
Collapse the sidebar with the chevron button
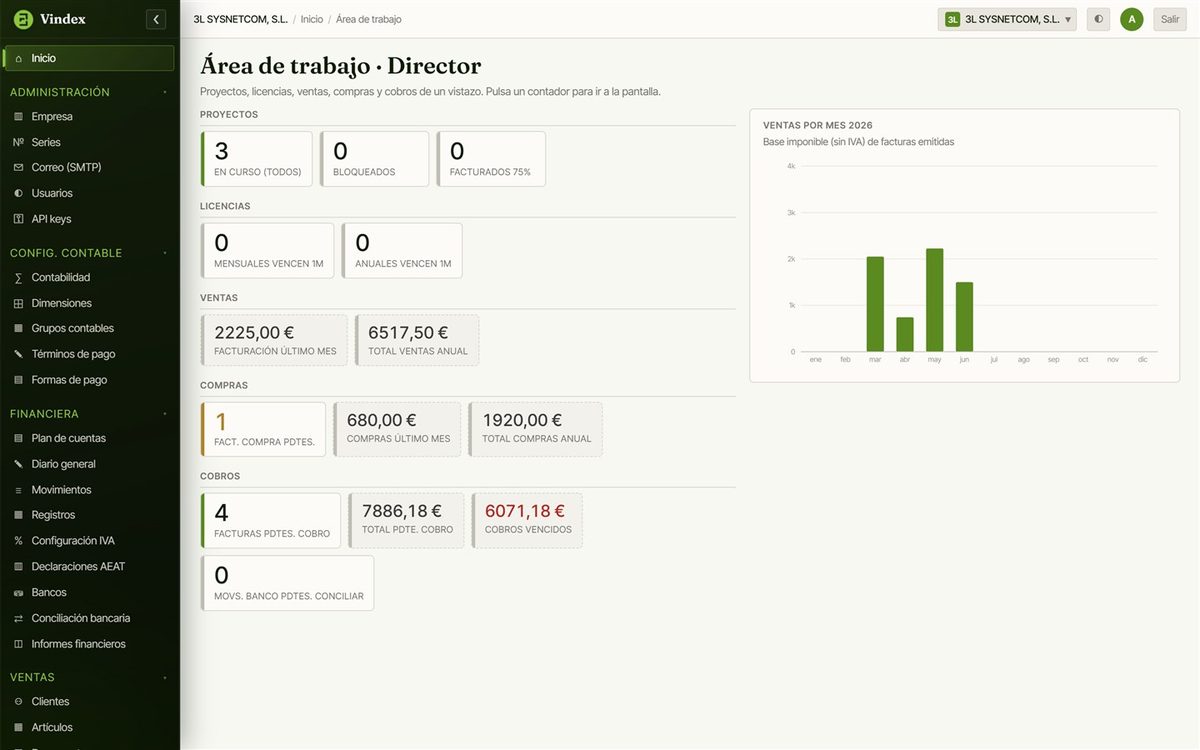(x=156, y=19)
